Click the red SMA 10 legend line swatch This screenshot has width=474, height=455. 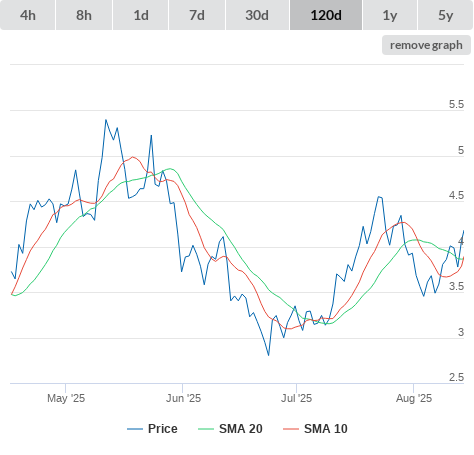coord(291,429)
